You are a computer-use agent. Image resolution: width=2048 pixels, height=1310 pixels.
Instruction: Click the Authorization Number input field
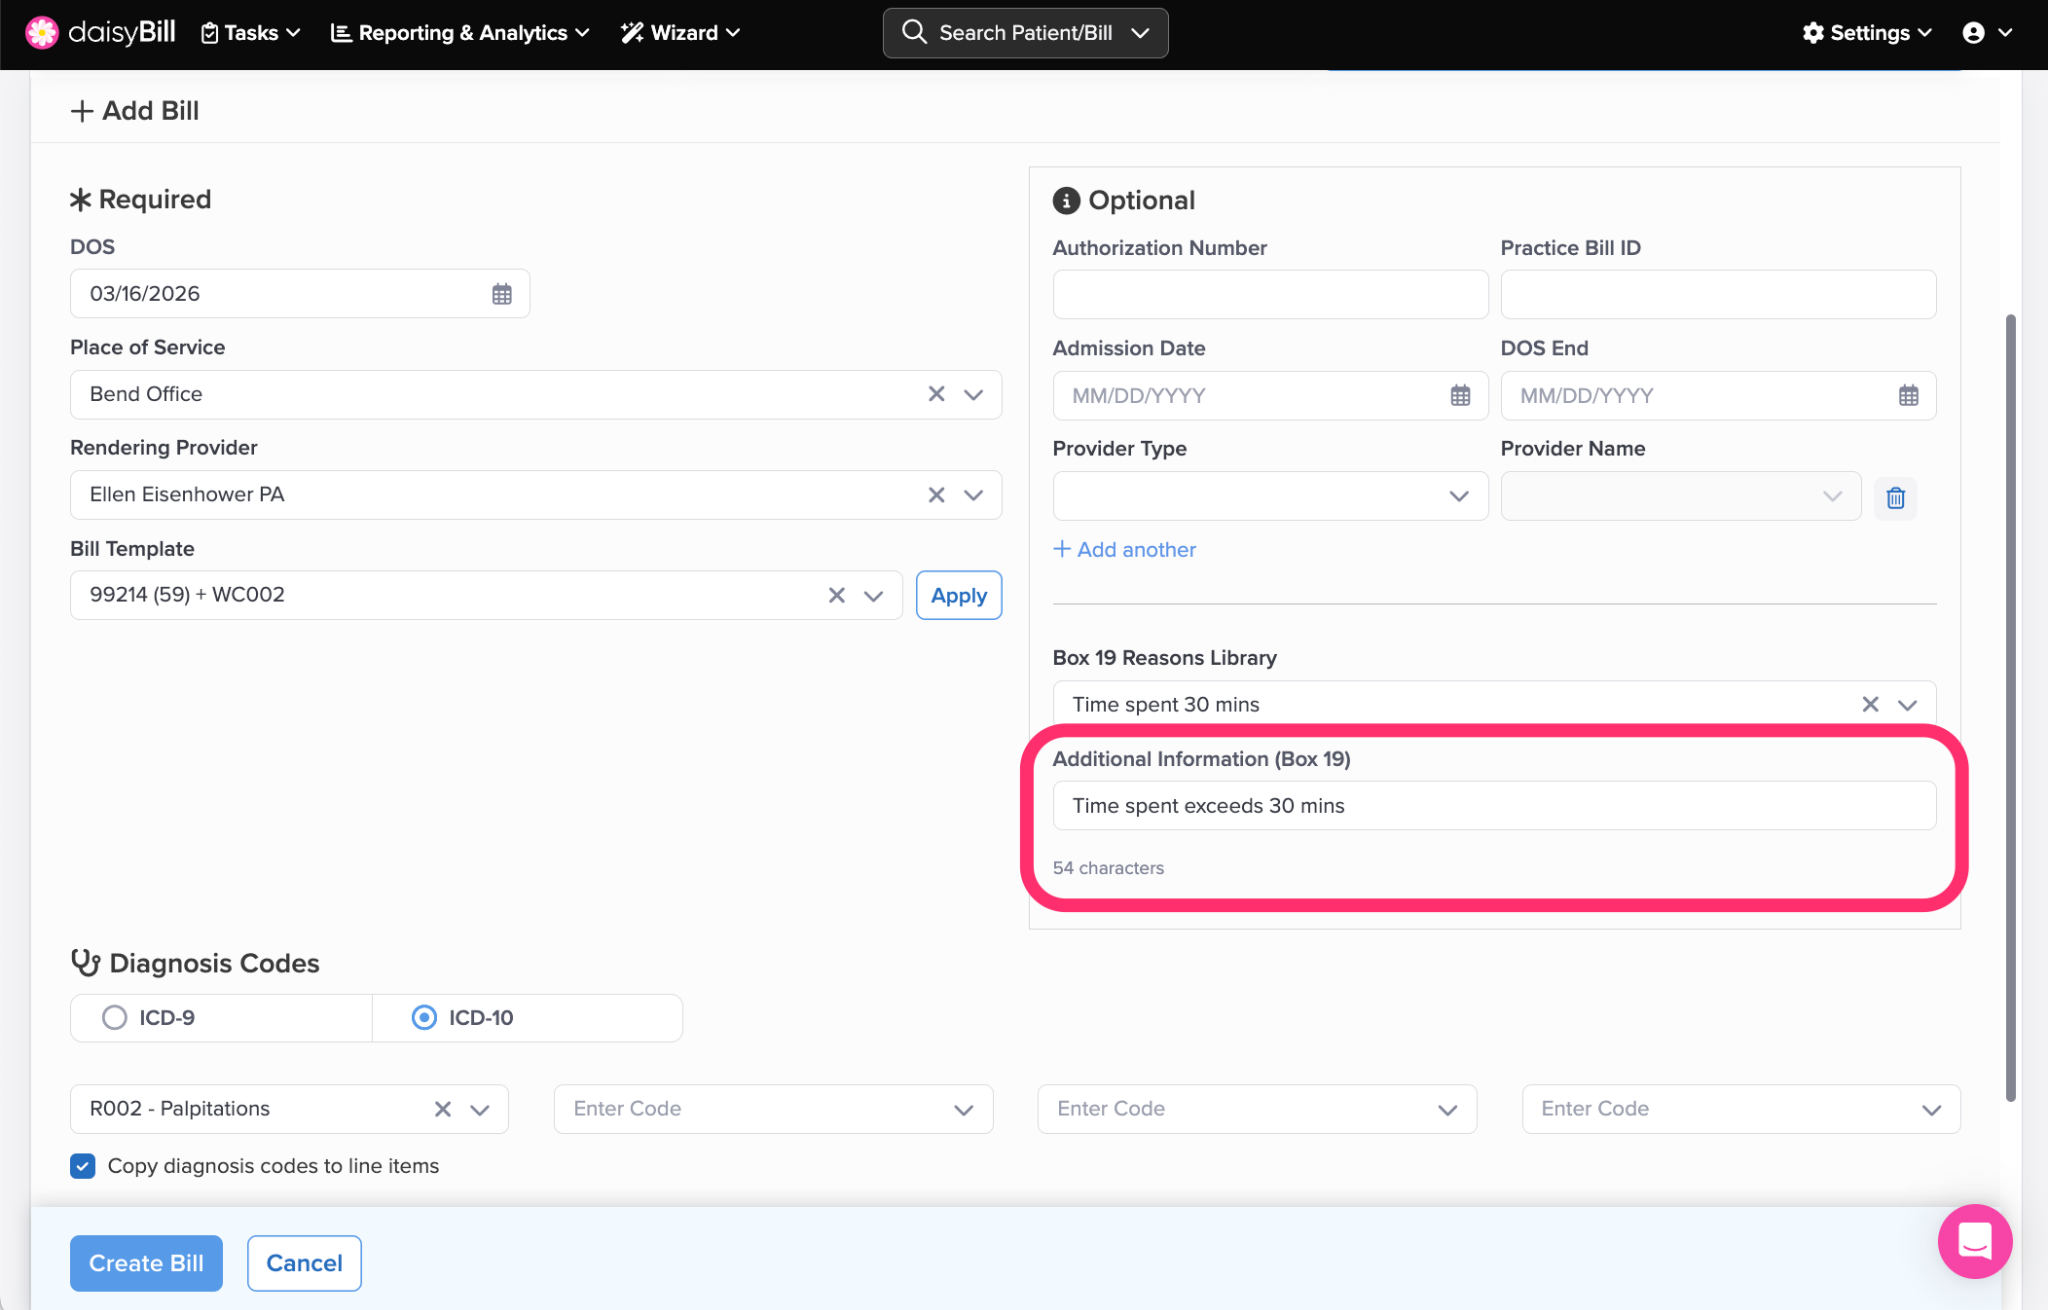point(1269,295)
